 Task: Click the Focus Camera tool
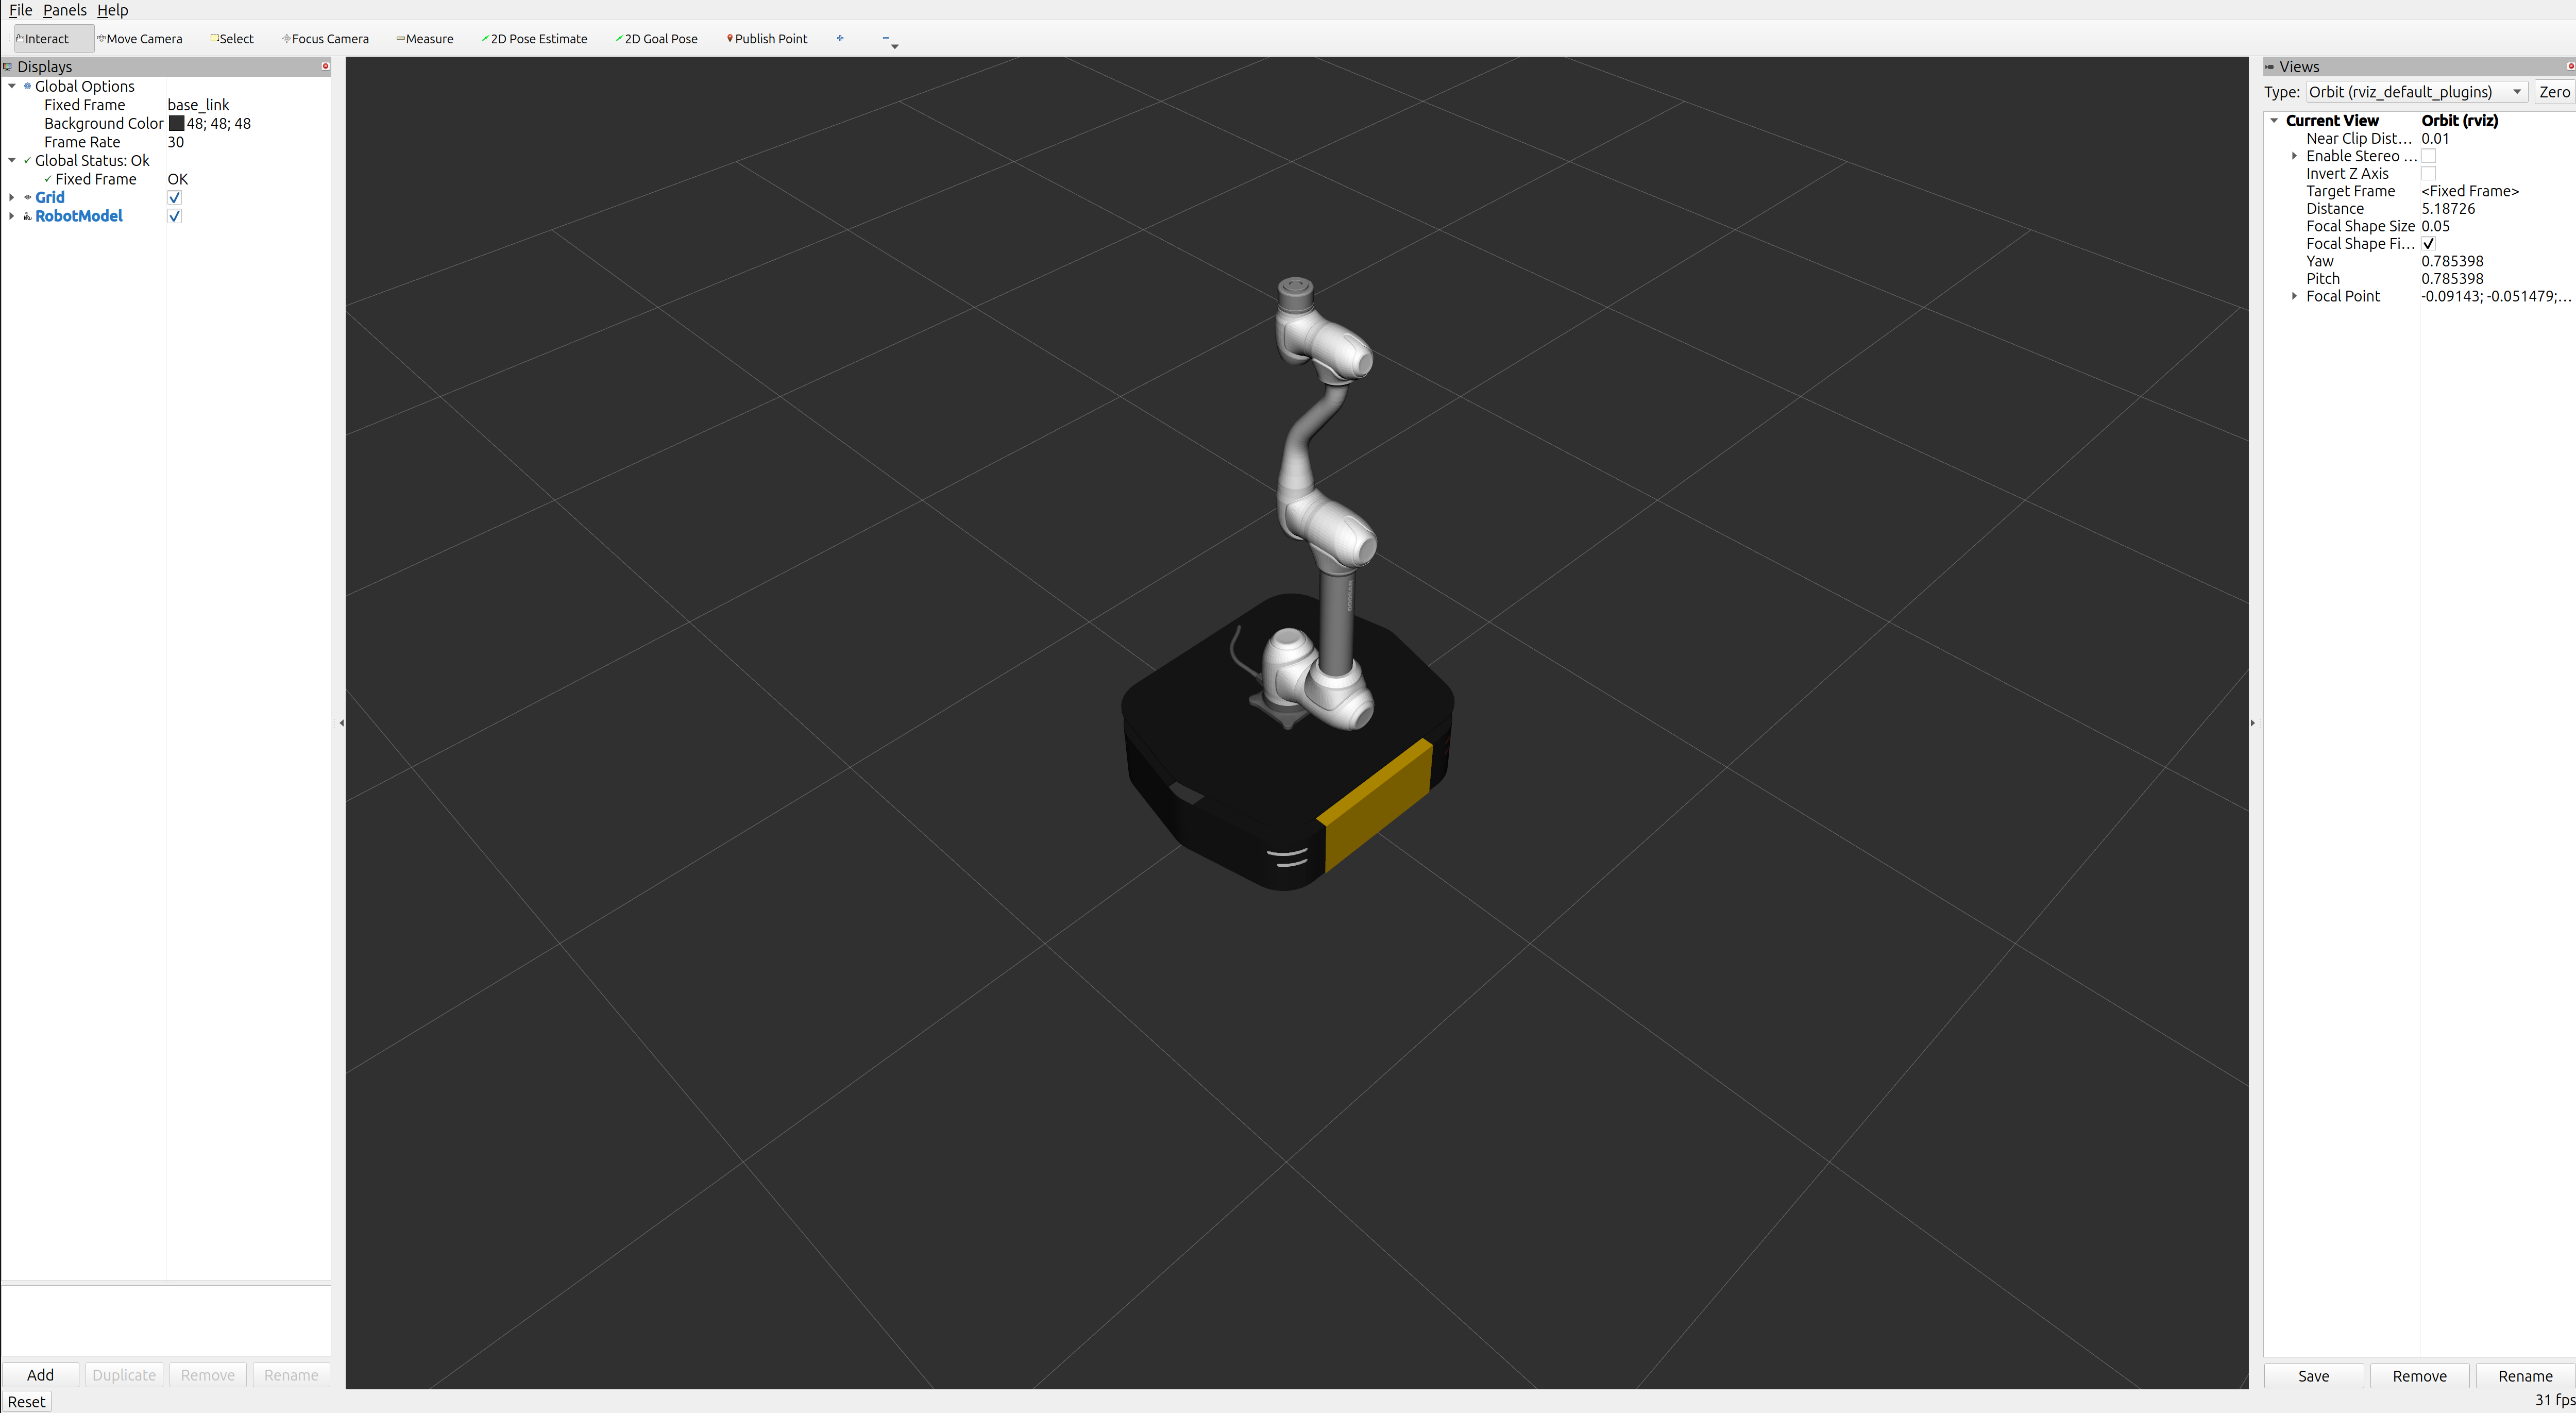(326, 39)
